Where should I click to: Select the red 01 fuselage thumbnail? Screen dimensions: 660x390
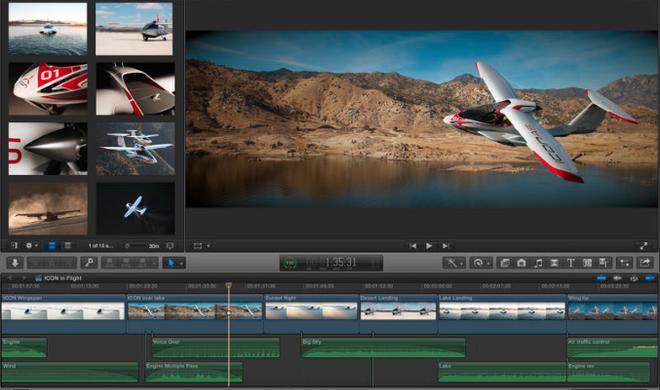tap(48, 89)
